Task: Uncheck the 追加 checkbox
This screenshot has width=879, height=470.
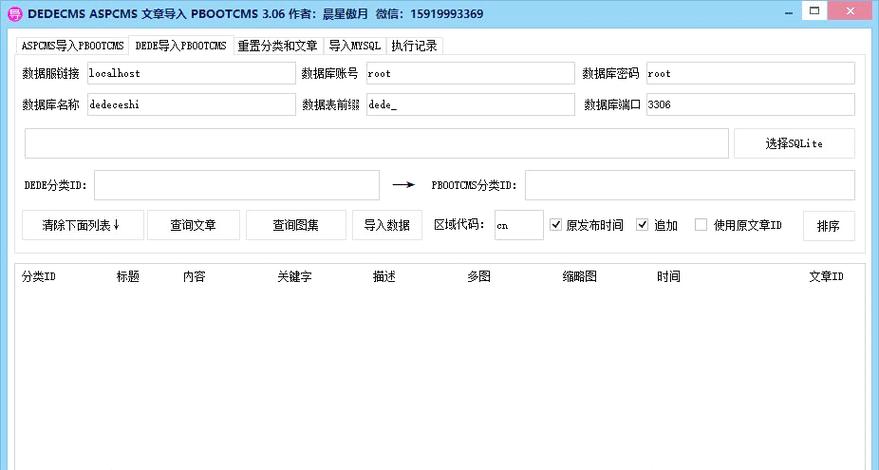Action: tap(643, 225)
